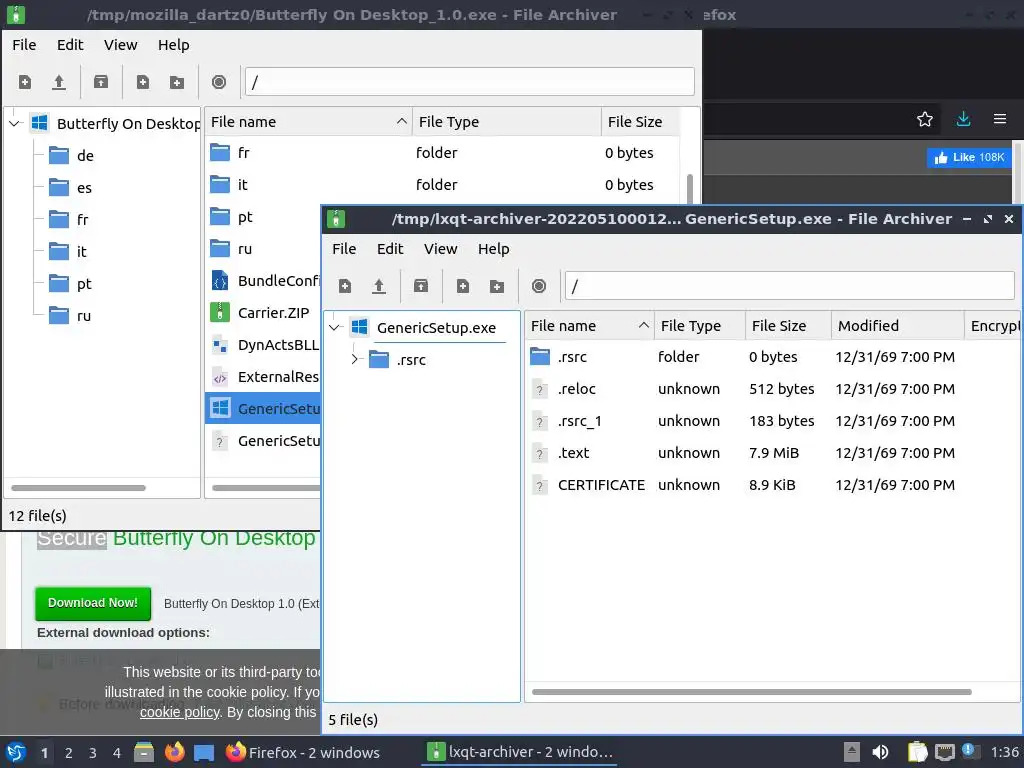Click Add folder icon in GenericSetup window toolbar
Screen dimensions: 1024x768
point(497,286)
